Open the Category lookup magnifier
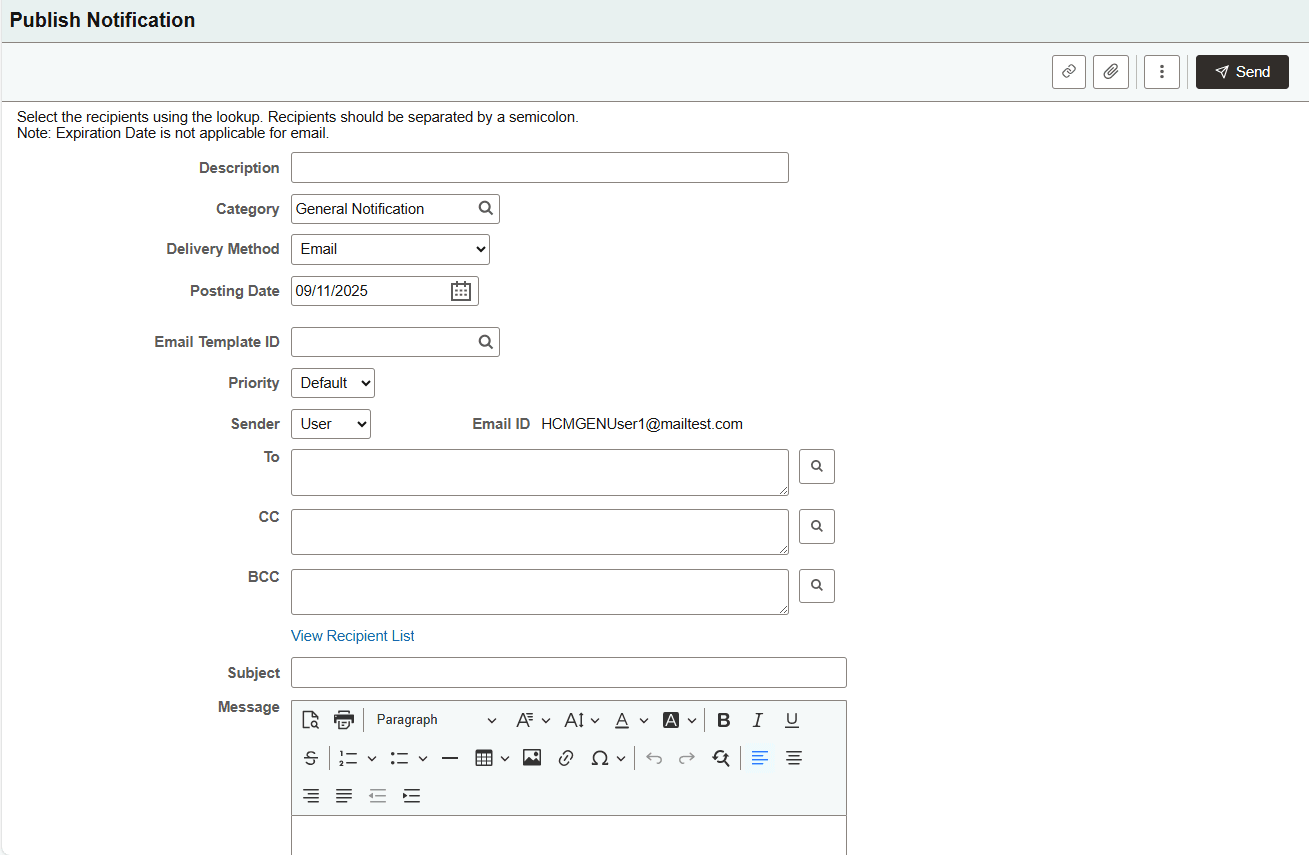Image resolution: width=1309 pixels, height=855 pixels. click(x=485, y=208)
